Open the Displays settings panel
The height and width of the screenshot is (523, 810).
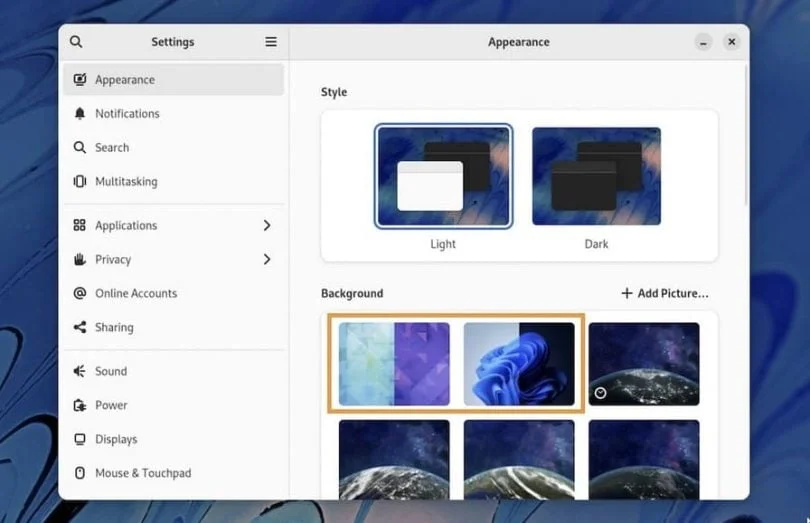[174, 439]
